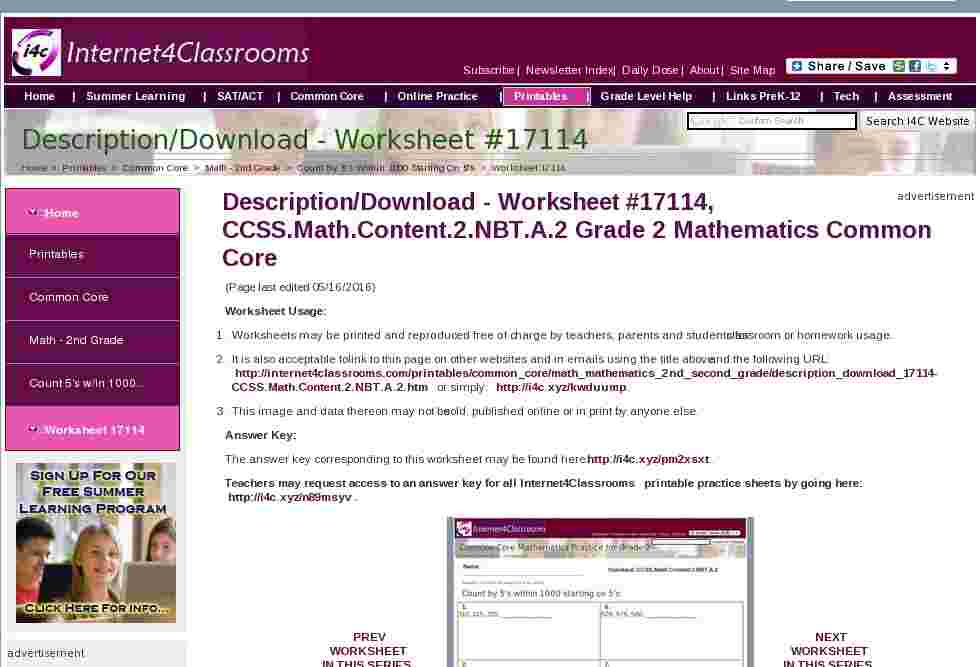Image resolution: width=980 pixels, height=667 pixels.
Task: Focus the Google Custom Search field
Action: pyautogui.click(x=771, y=121)
